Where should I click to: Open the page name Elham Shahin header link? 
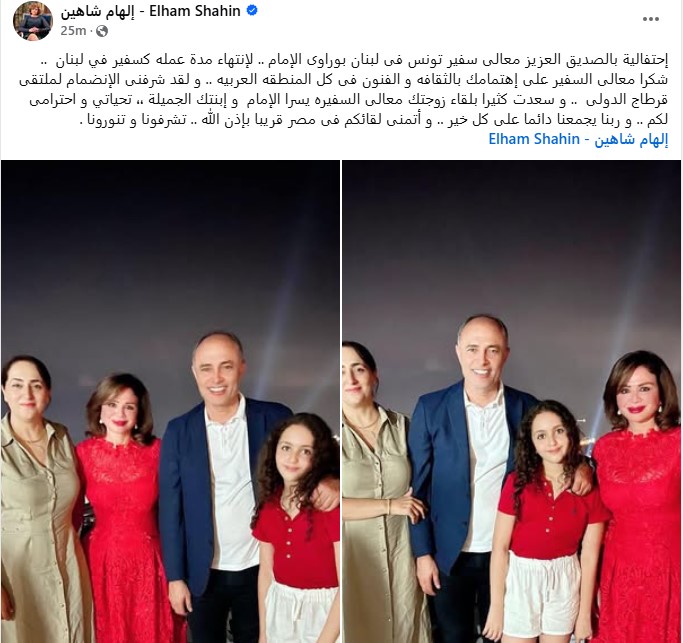[150, 11]
